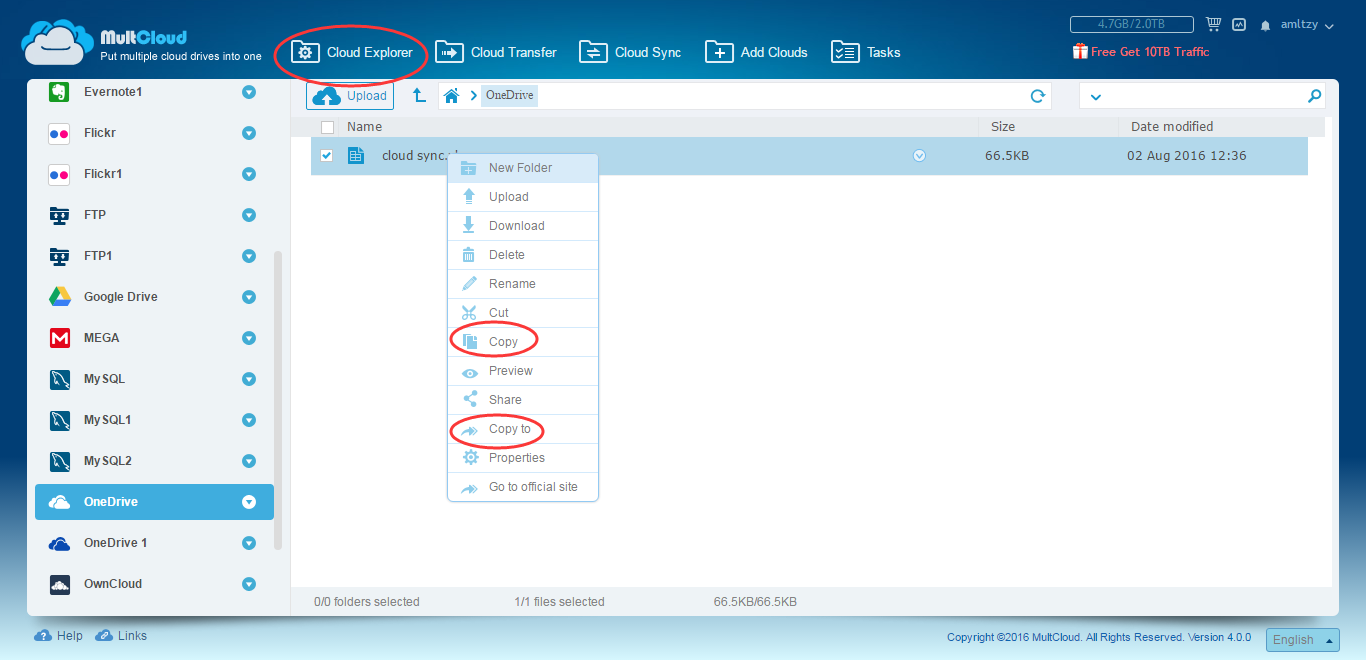
Task: Choose Upload in context menu
Action: tap(523, 197)
